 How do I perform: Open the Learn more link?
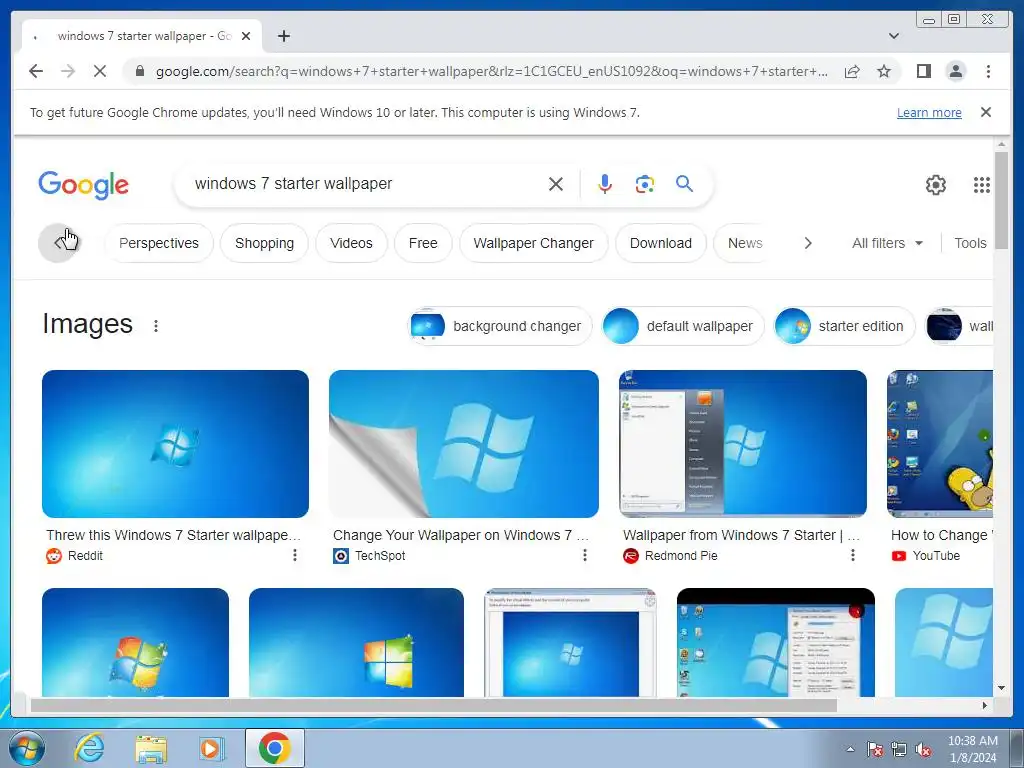pyautogui.click(x=929, y=112)
